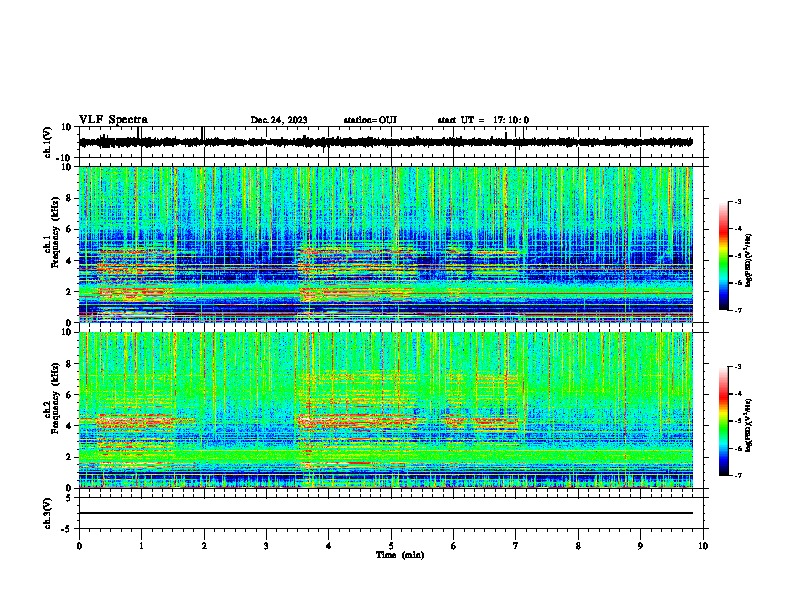
Task: Click the "-7" tick on ch.1 colorbar
Action: pyautogui.click(x=738, y=310)
